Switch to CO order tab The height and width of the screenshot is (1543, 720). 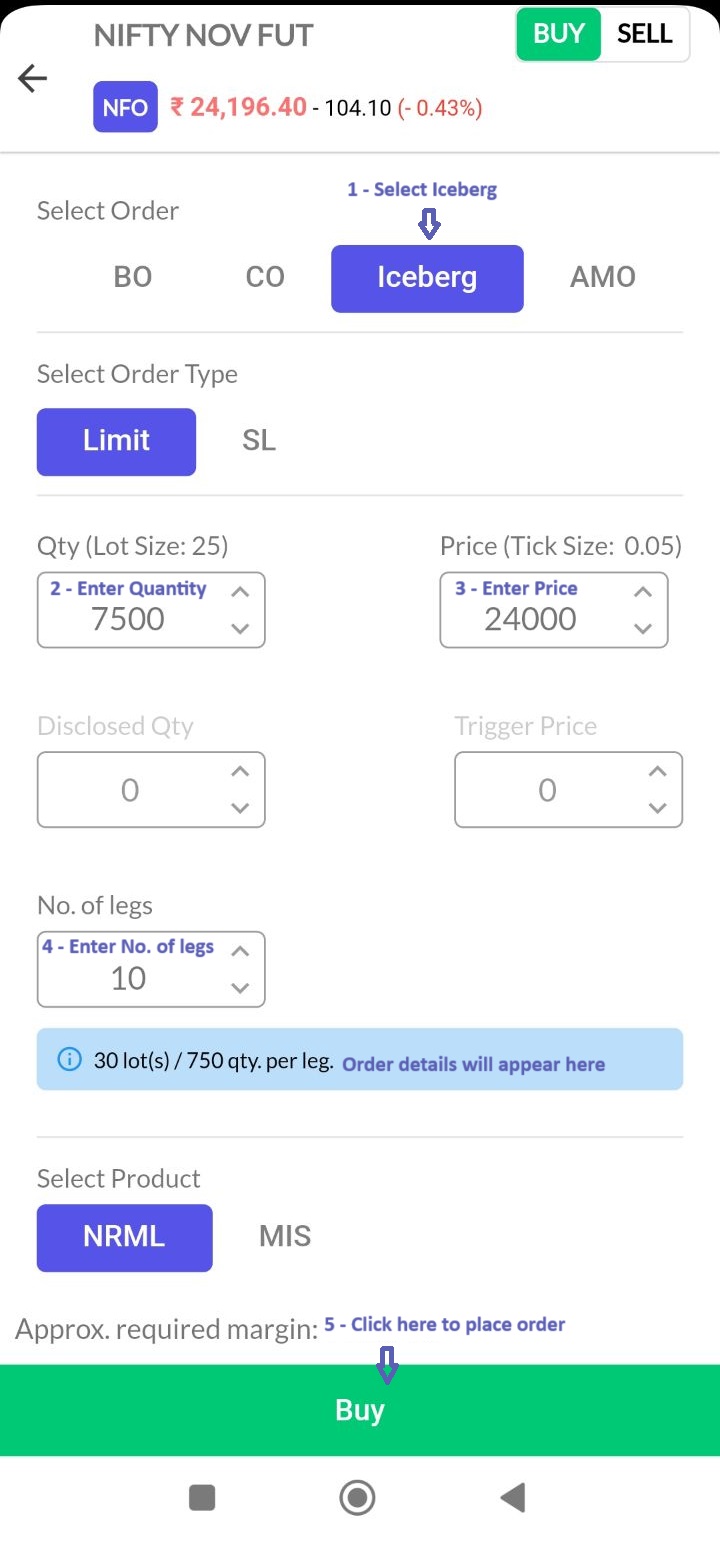pos(265,278)
